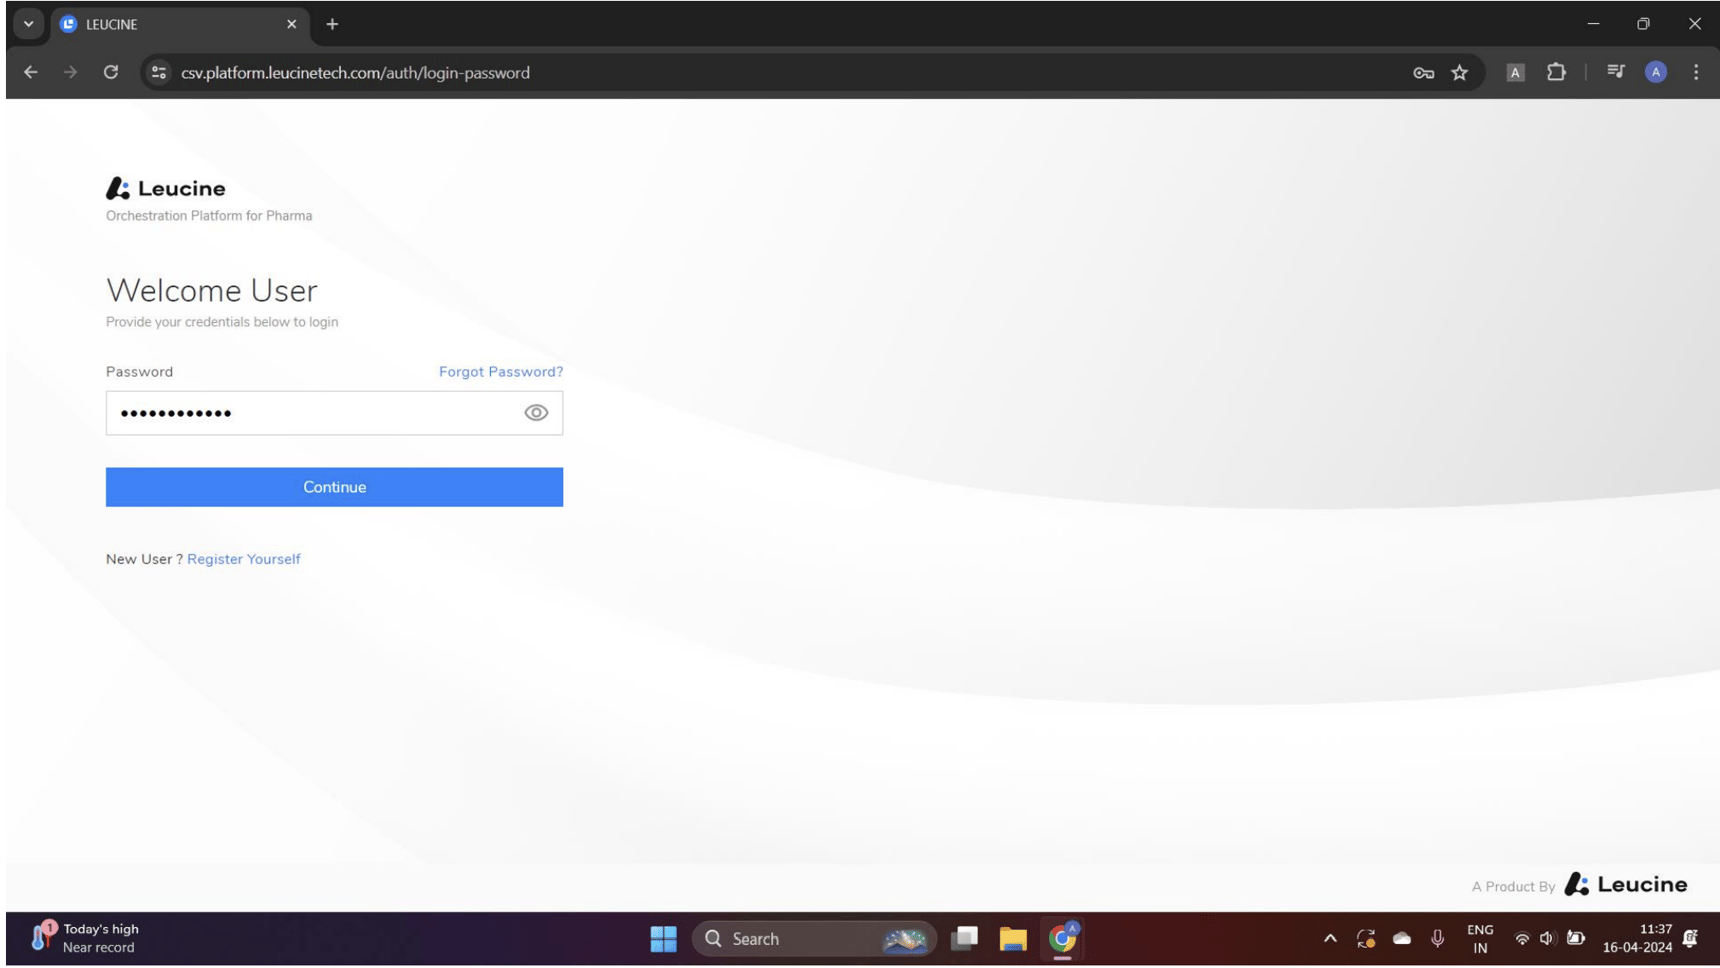Open the site information icon in address bar
The image size is (1720, 968).
159,72
